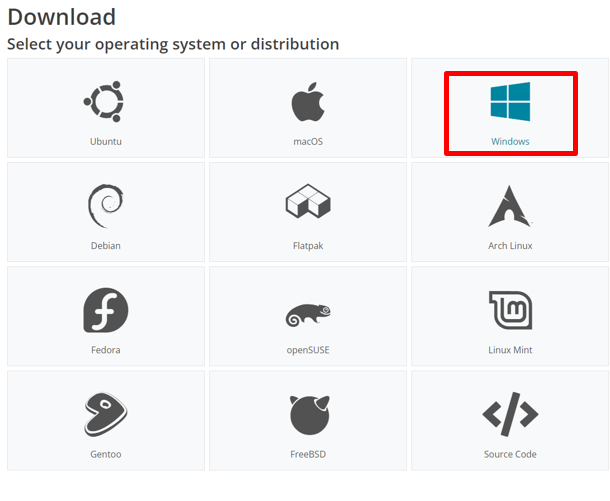Click the Apple macOS logo icon
This screenshot has width=610, height=501.
click(x=308, y=102)
